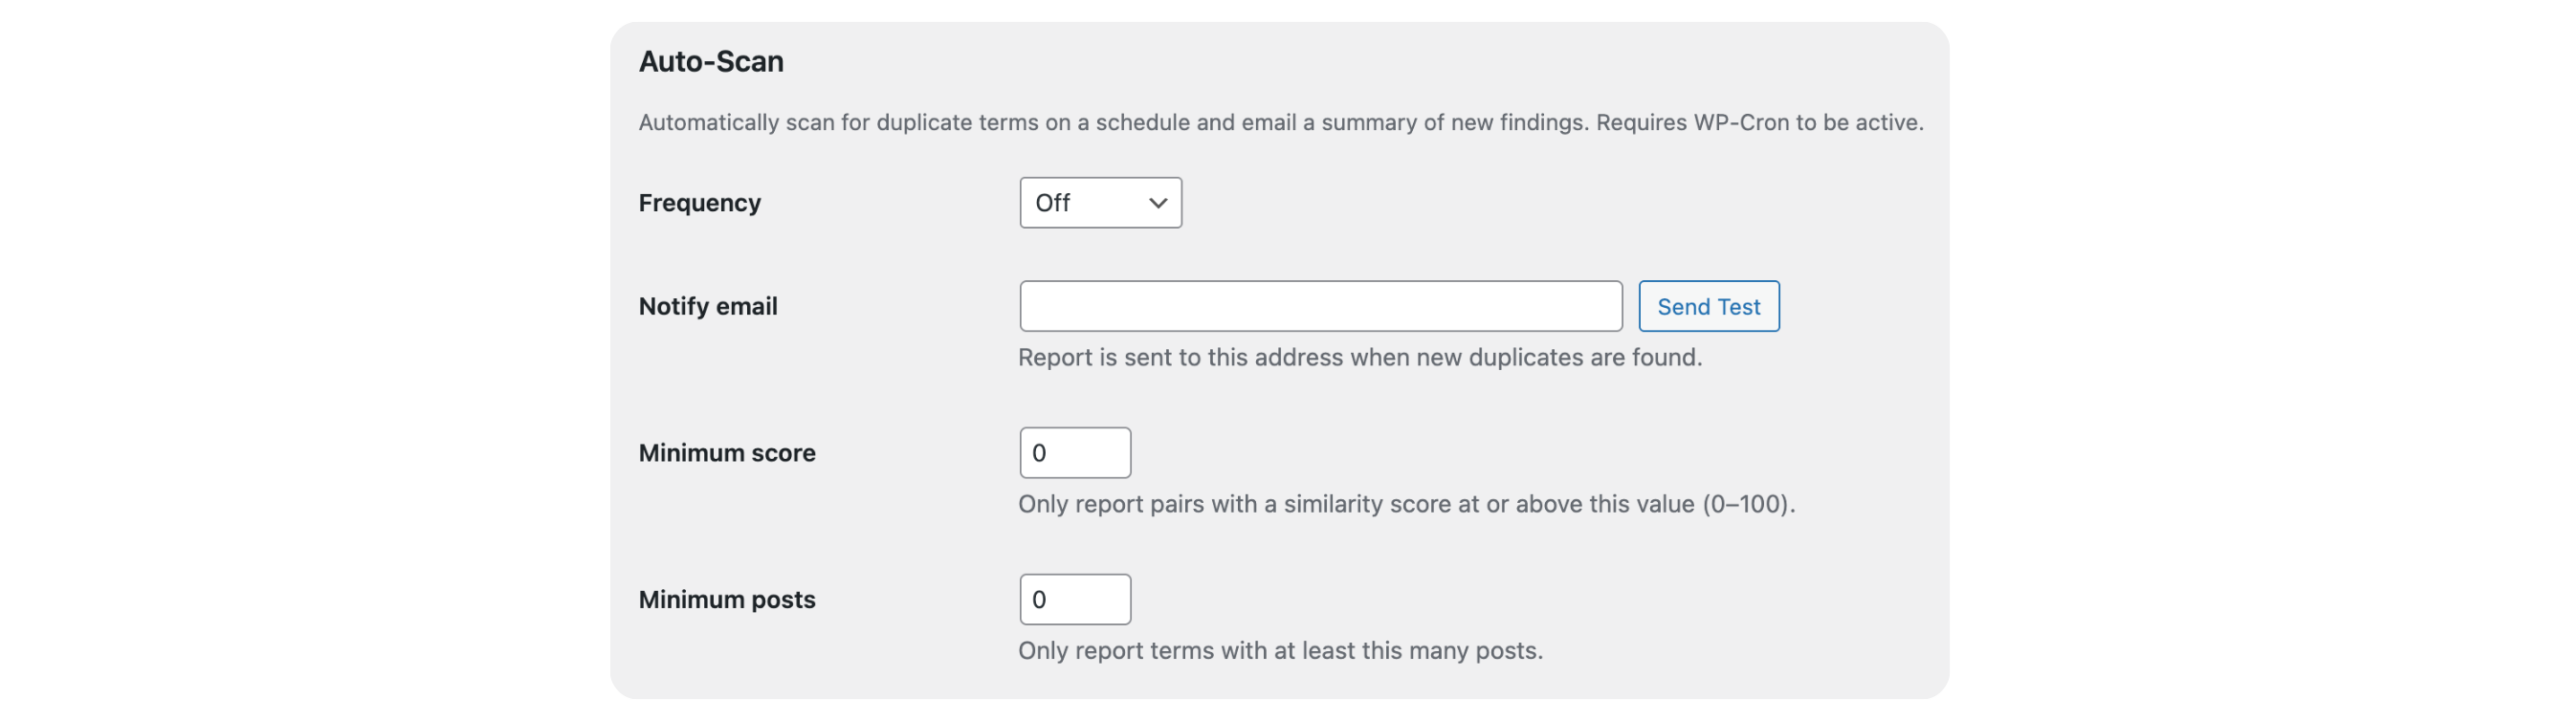Click the "Requires WP-Cron to be active" sentence
Image resolution: width=2560 pixels, height=721 pixels.
coord(1759,123)
